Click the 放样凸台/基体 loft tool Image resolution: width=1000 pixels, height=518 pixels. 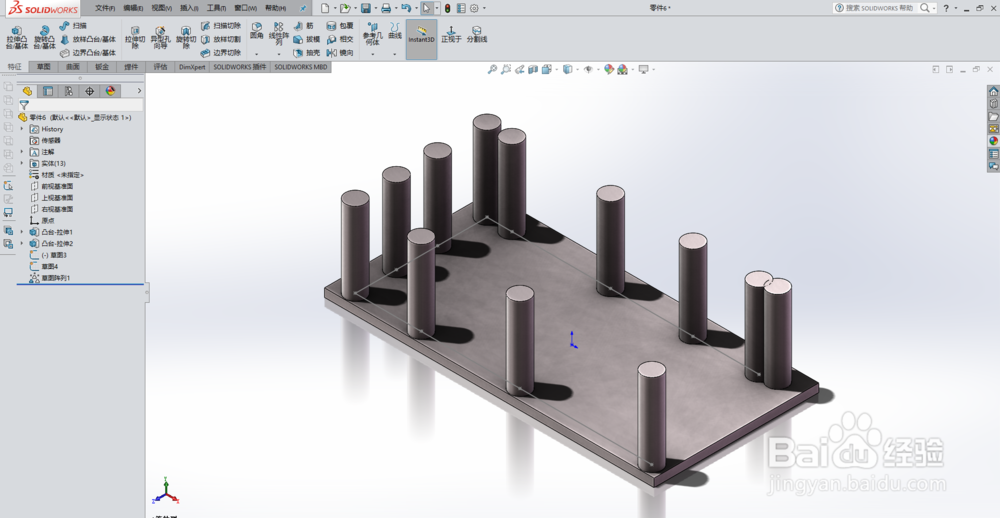88,39
